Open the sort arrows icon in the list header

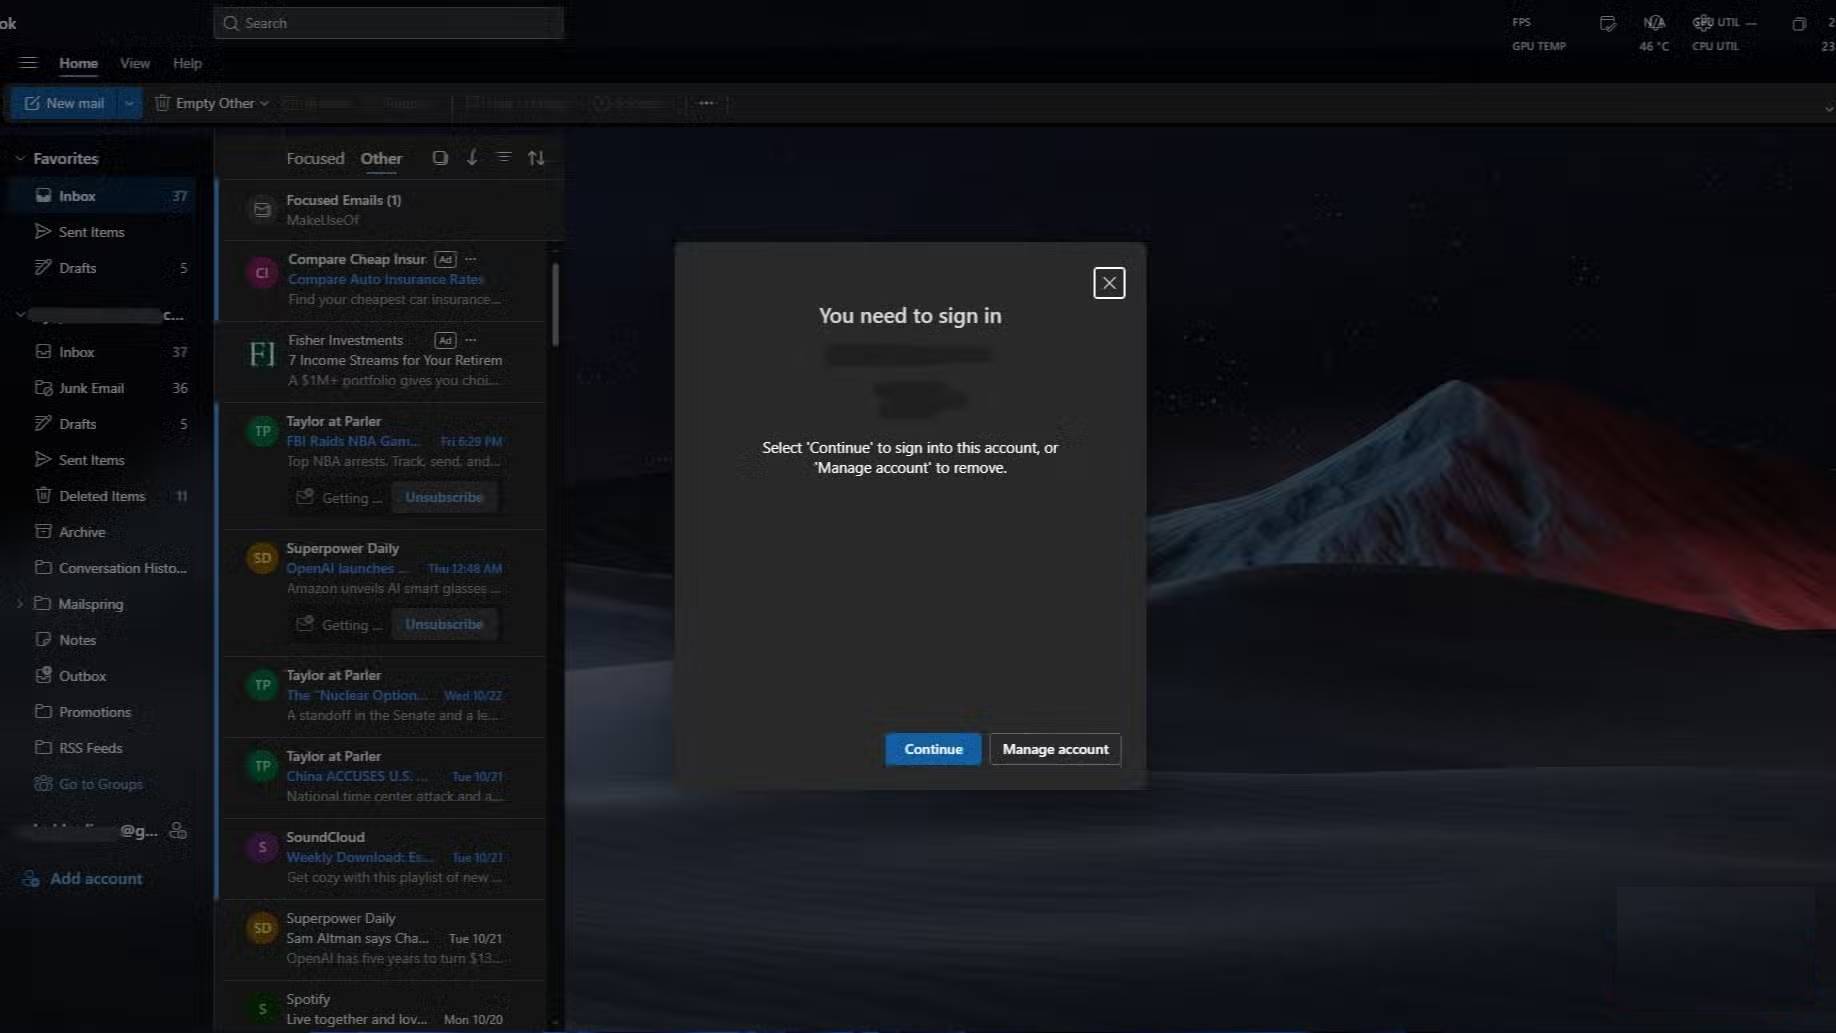coord(536,158)
